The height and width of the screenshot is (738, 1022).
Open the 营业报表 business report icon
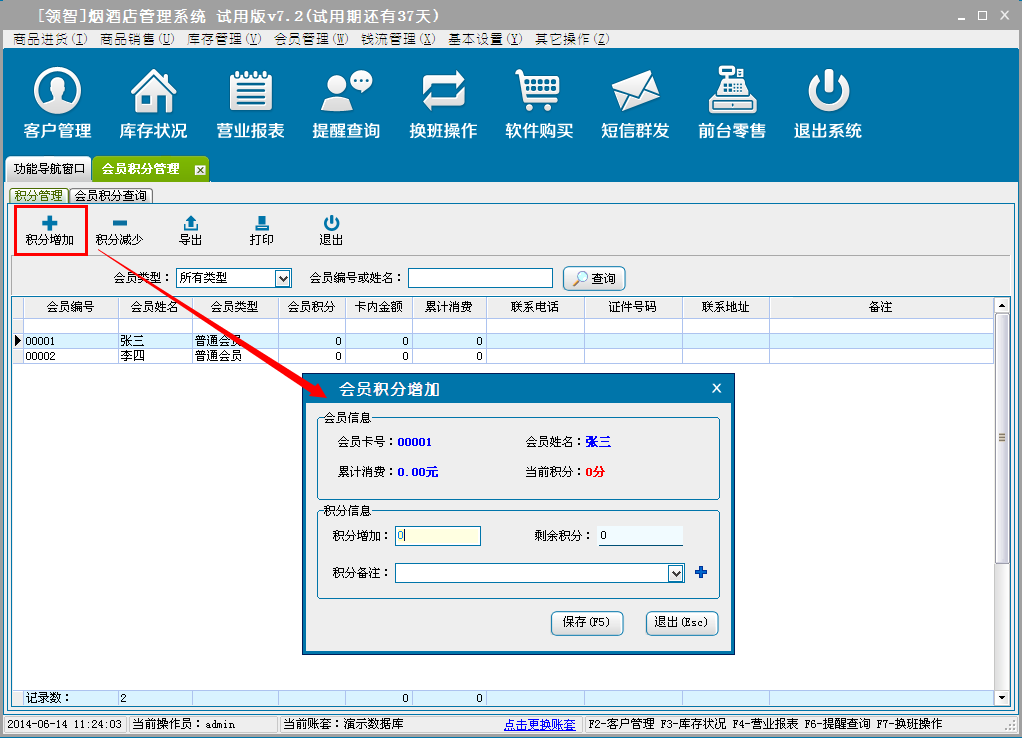tap(250, 104)
